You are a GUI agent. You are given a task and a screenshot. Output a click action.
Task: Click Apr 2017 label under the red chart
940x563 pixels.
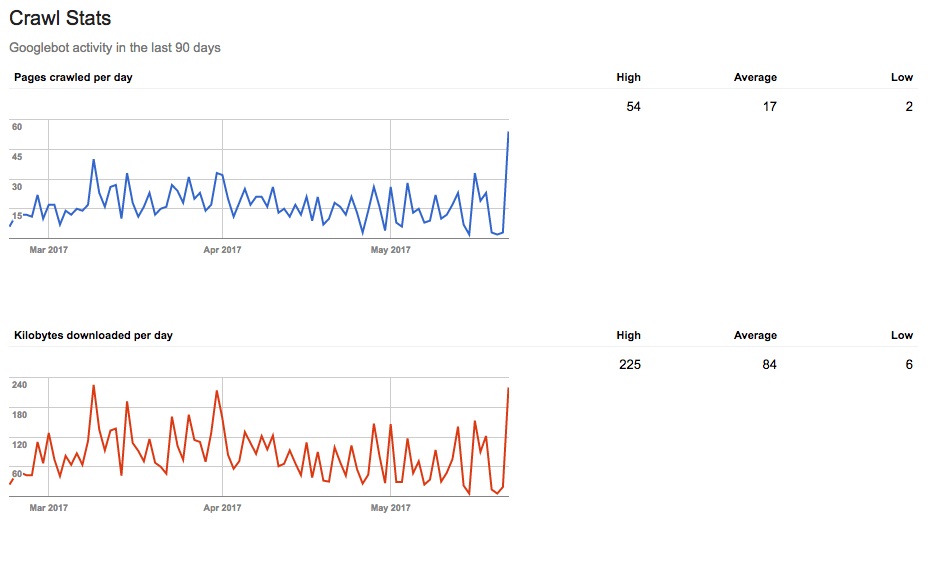[x=222, y=507]
